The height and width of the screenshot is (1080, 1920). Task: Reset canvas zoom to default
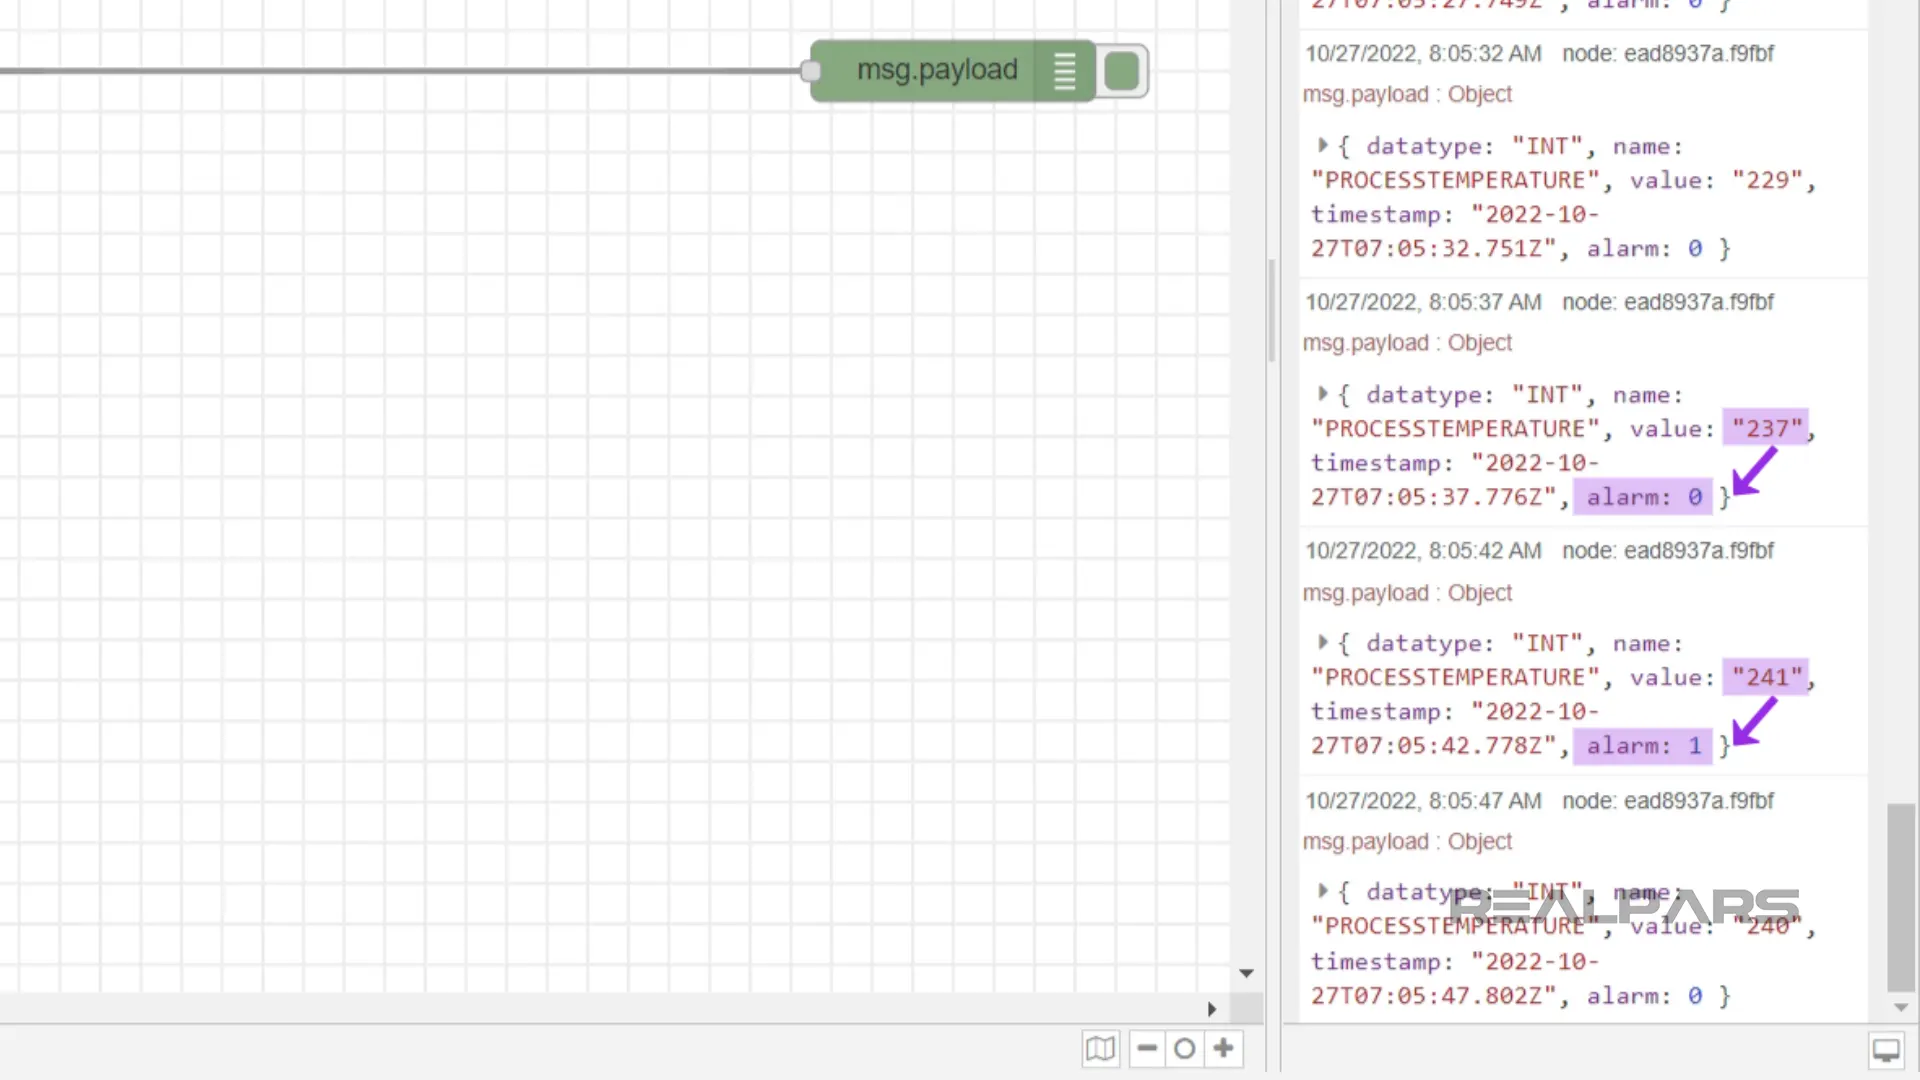tap(1185, 1049)
